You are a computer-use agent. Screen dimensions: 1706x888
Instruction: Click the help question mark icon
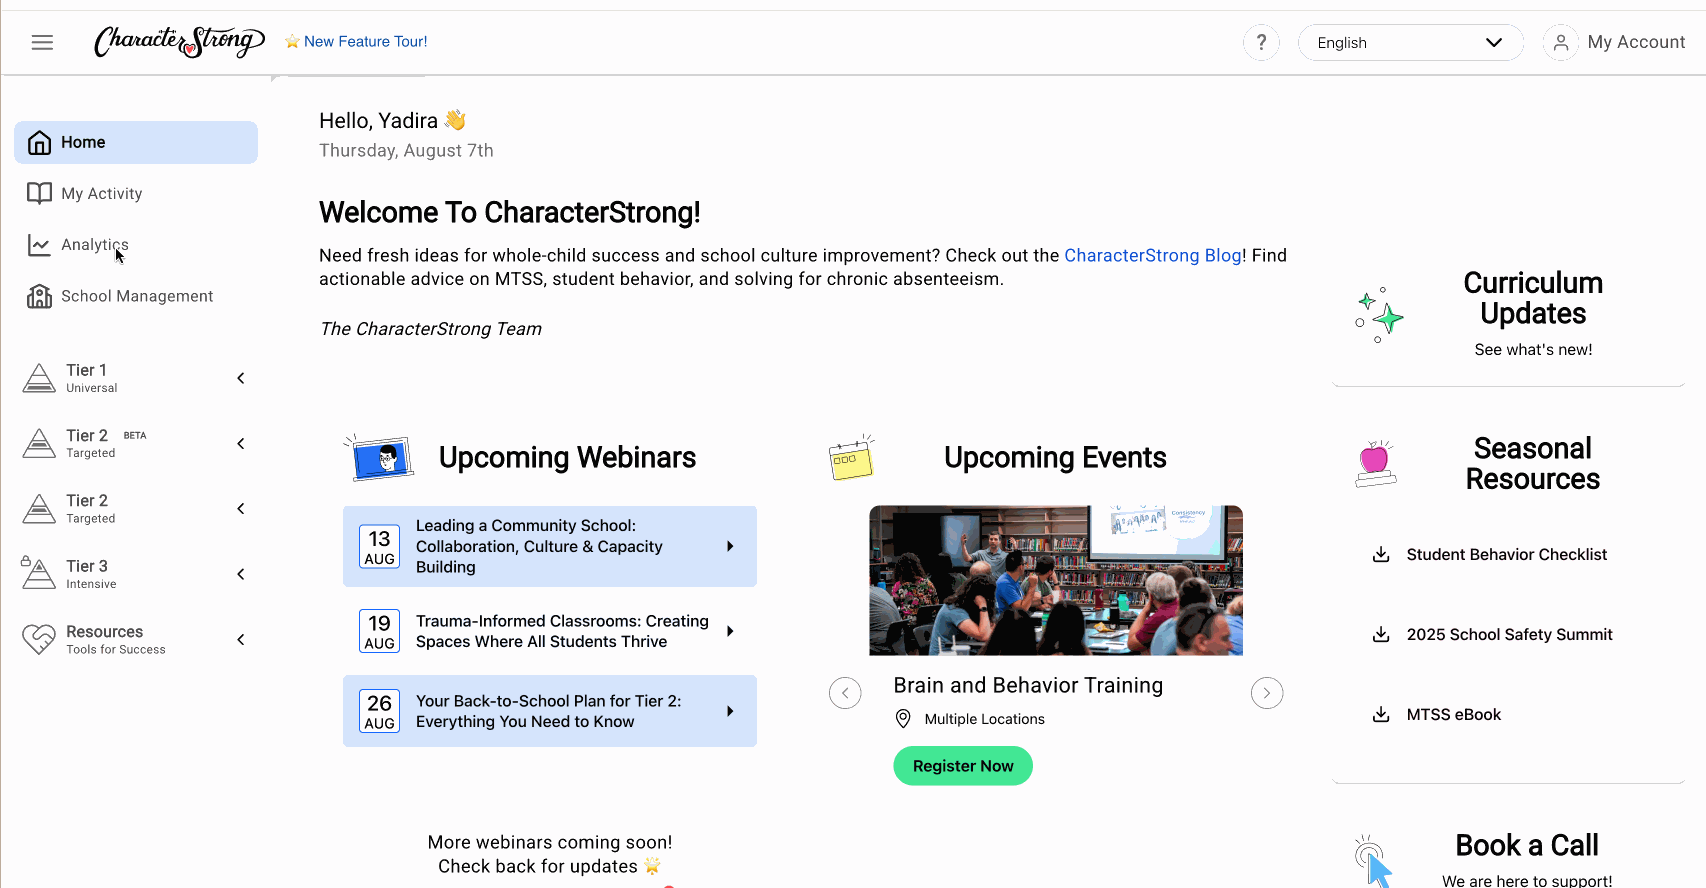[1261, 42]
